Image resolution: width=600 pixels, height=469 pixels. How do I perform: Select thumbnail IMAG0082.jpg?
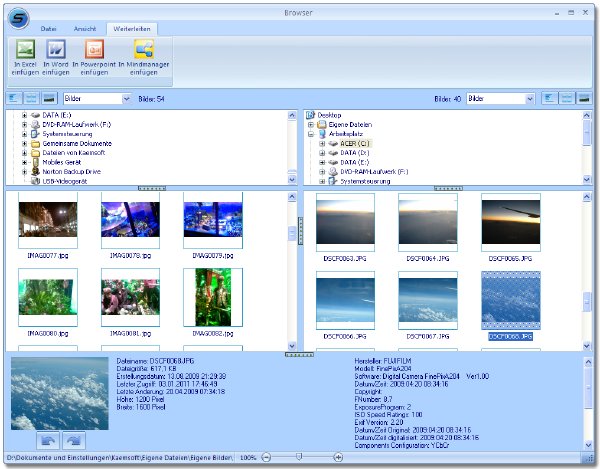point(213,297)
